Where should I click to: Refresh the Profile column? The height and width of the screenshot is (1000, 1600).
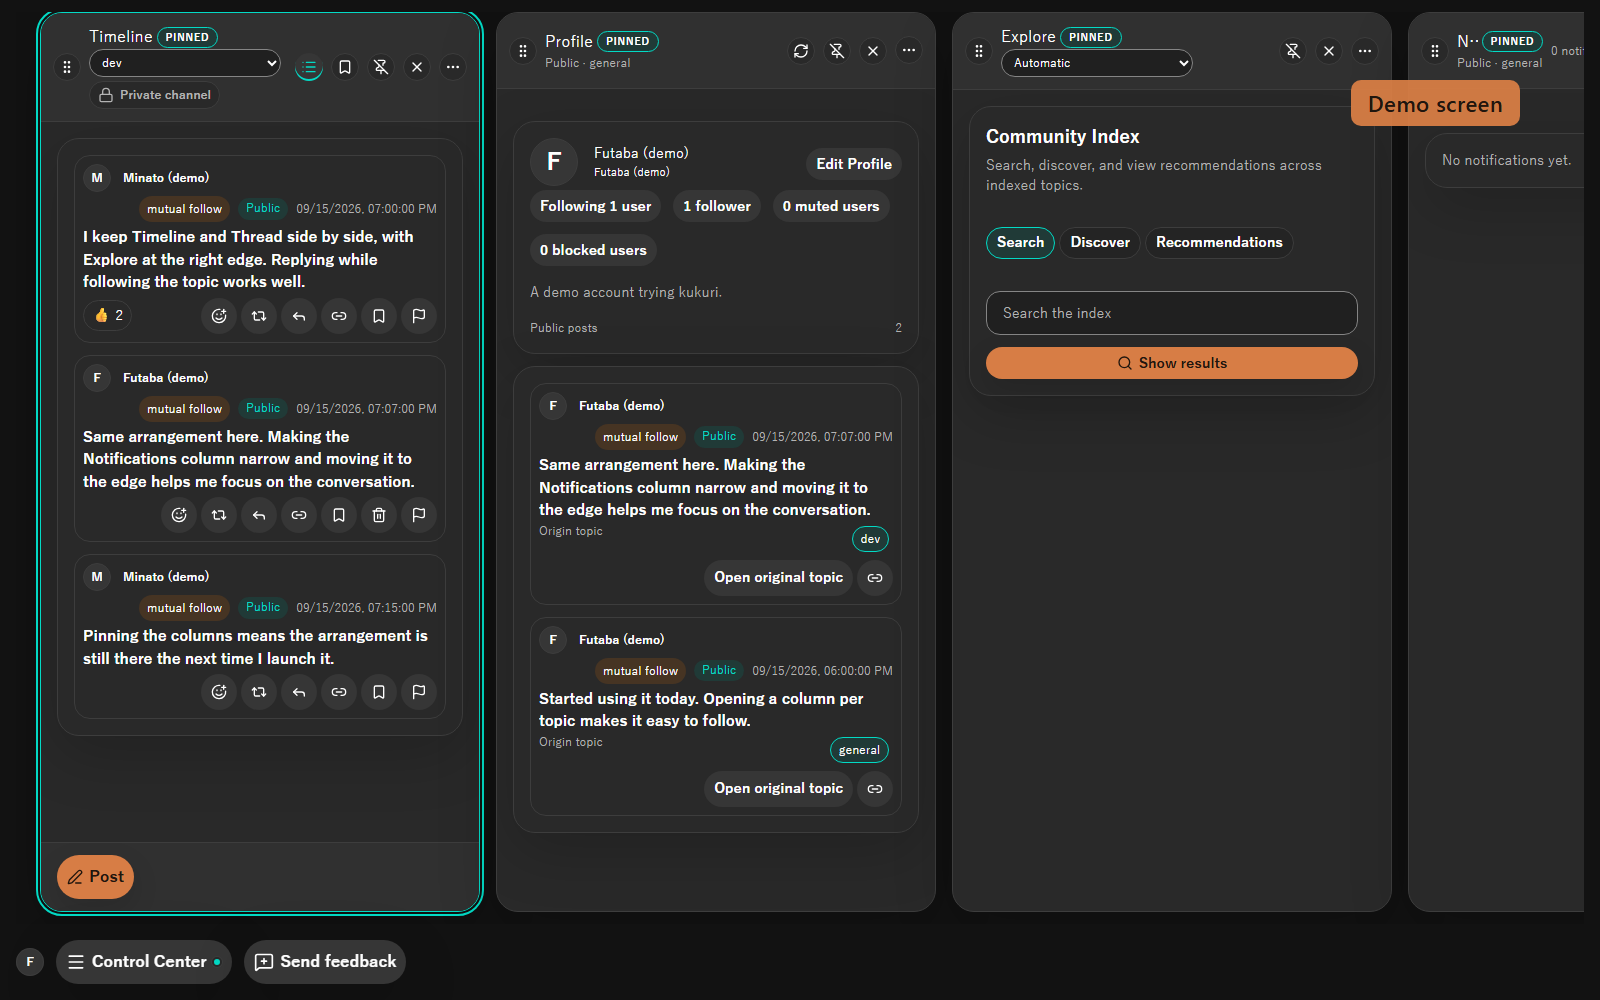coord(801,51)
